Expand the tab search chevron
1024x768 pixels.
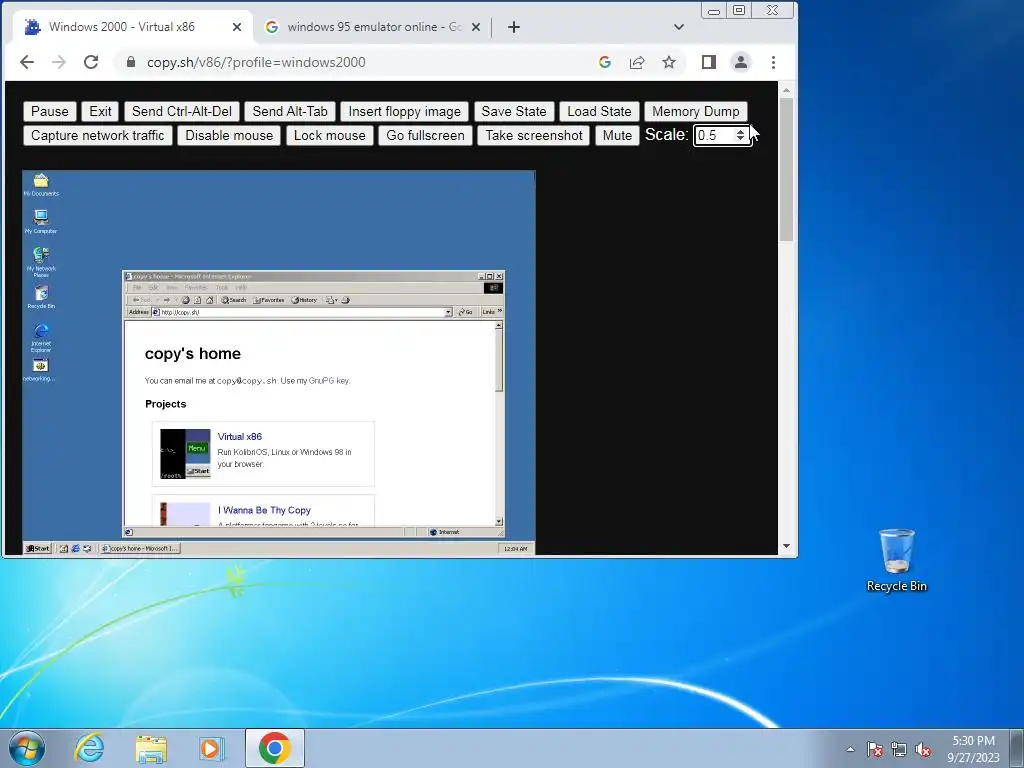[x=679, y=27]
